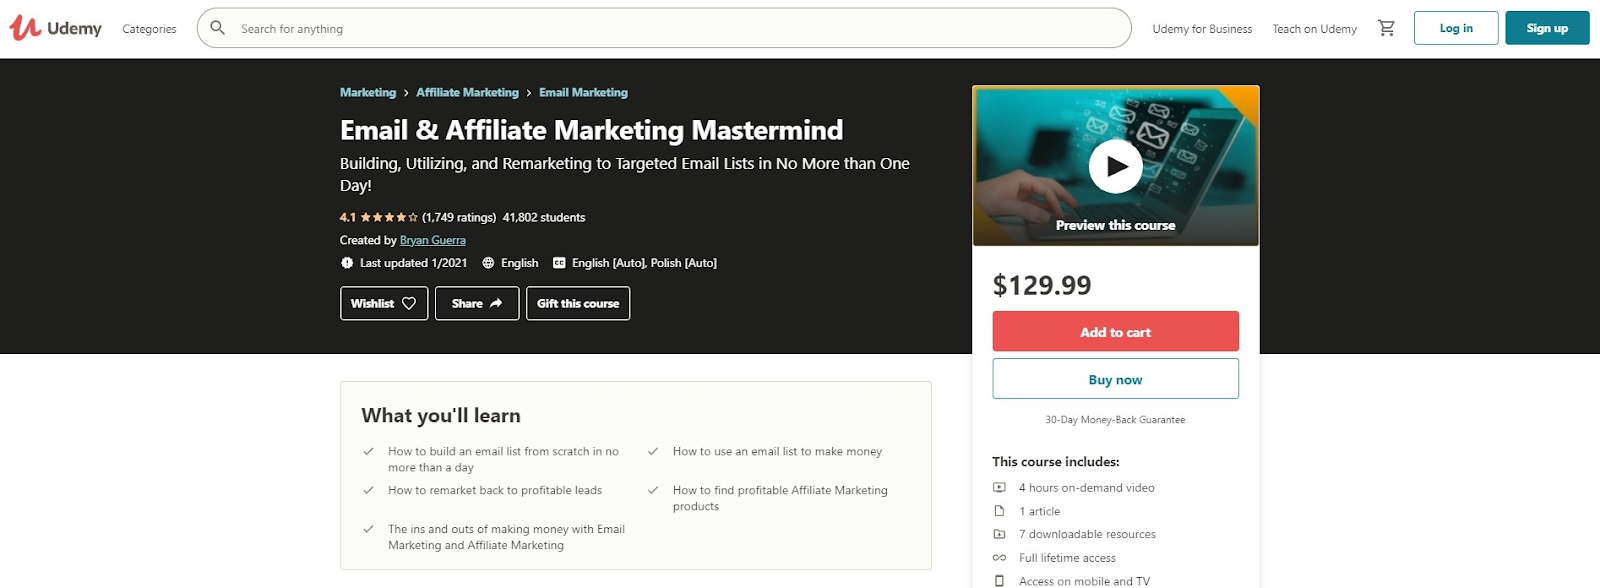Image resolution: width=1600 pixels, height=588 pixels.
Task: Open the Share course dialog
Action: coord(476,303)
